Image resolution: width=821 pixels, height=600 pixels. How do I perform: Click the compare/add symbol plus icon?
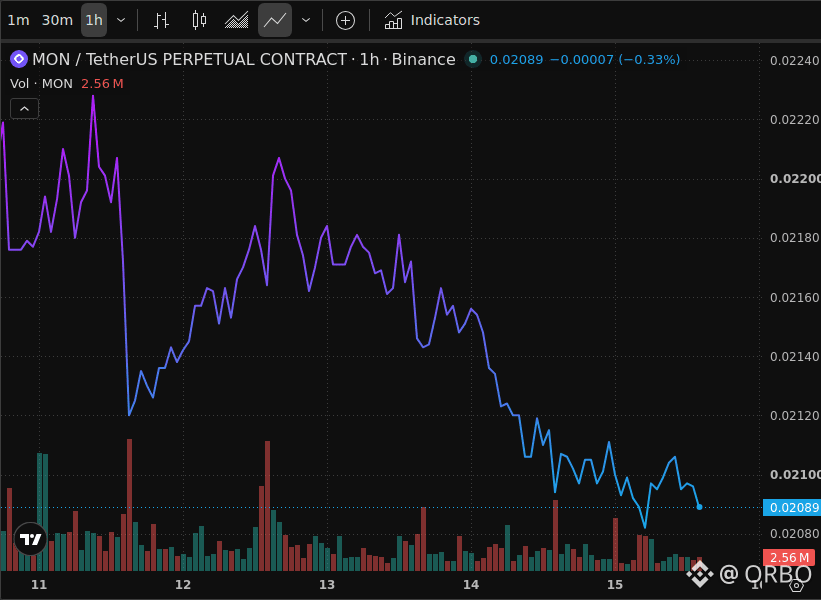click(345, 20)
